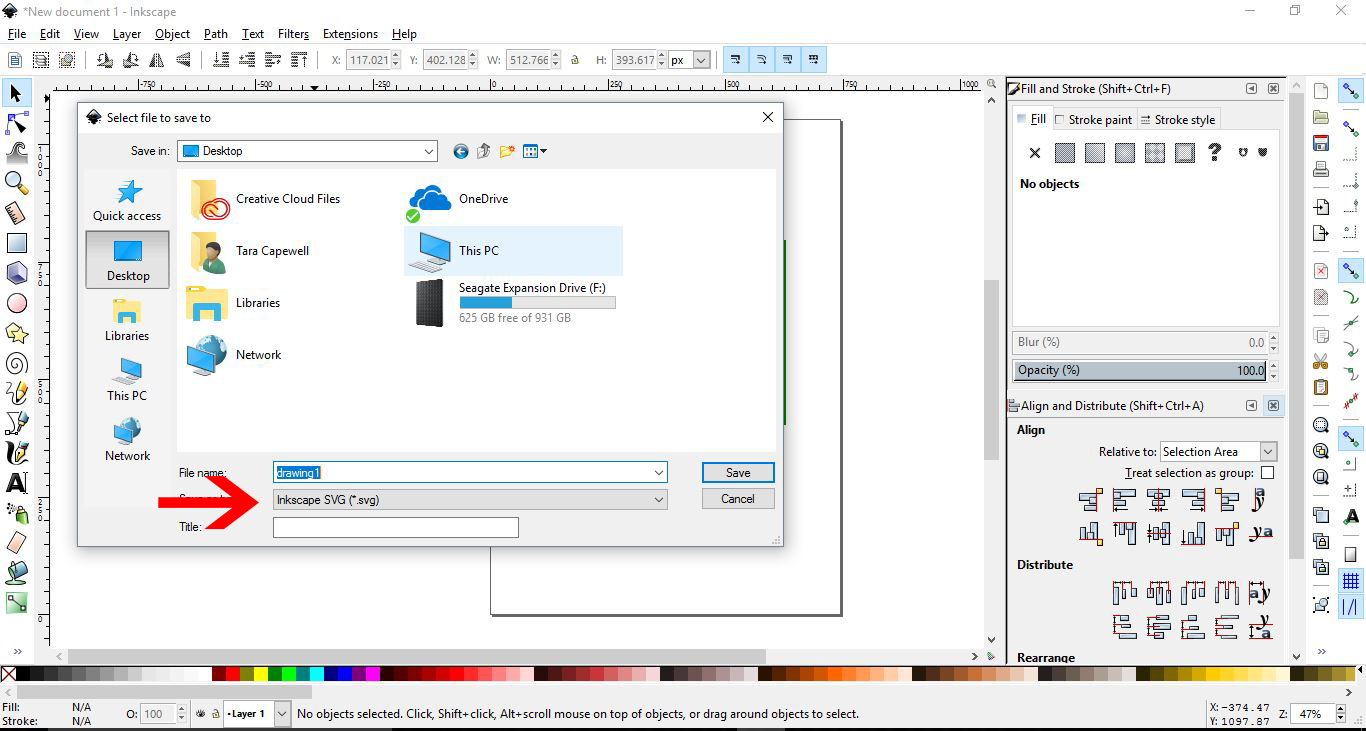Toggle the width-height lock ratio
The width and height of the screenshot is (1366, 731).
click(574, 59)
